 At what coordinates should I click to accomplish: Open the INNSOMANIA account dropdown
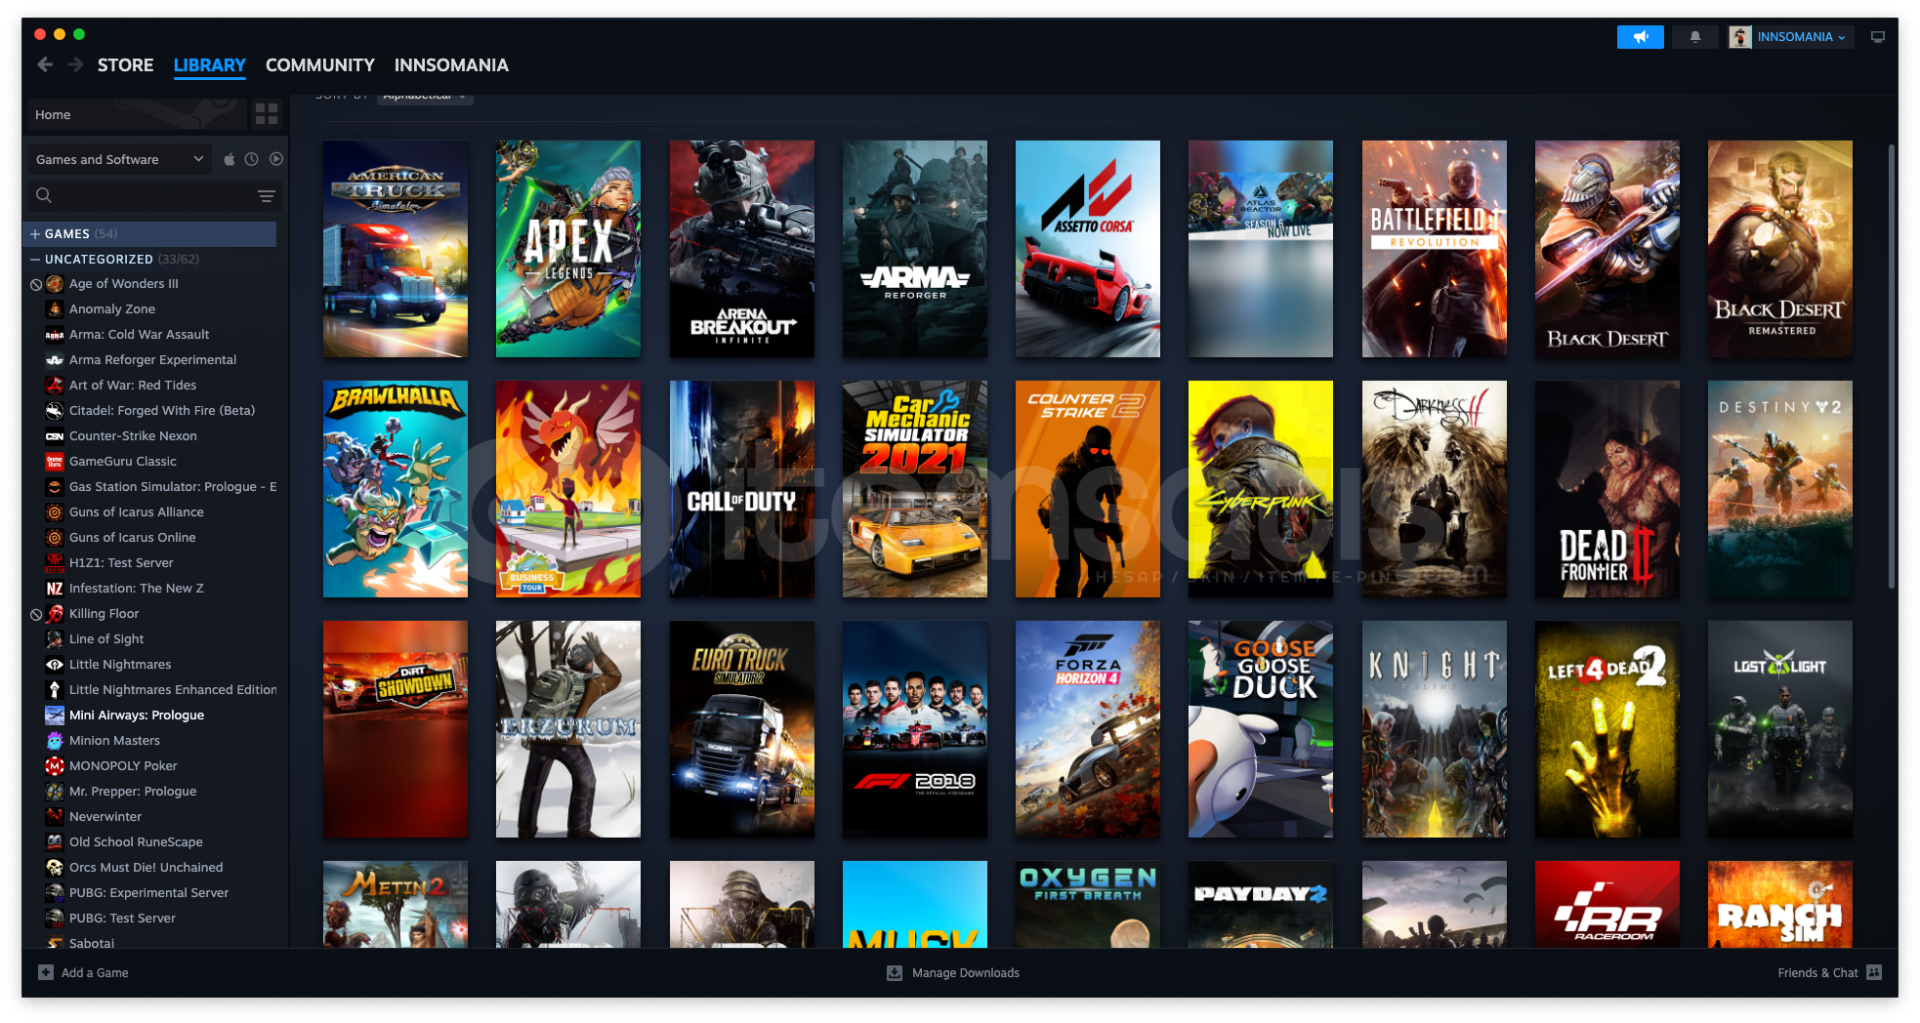pyautogui.click(x=1802, y=37)
